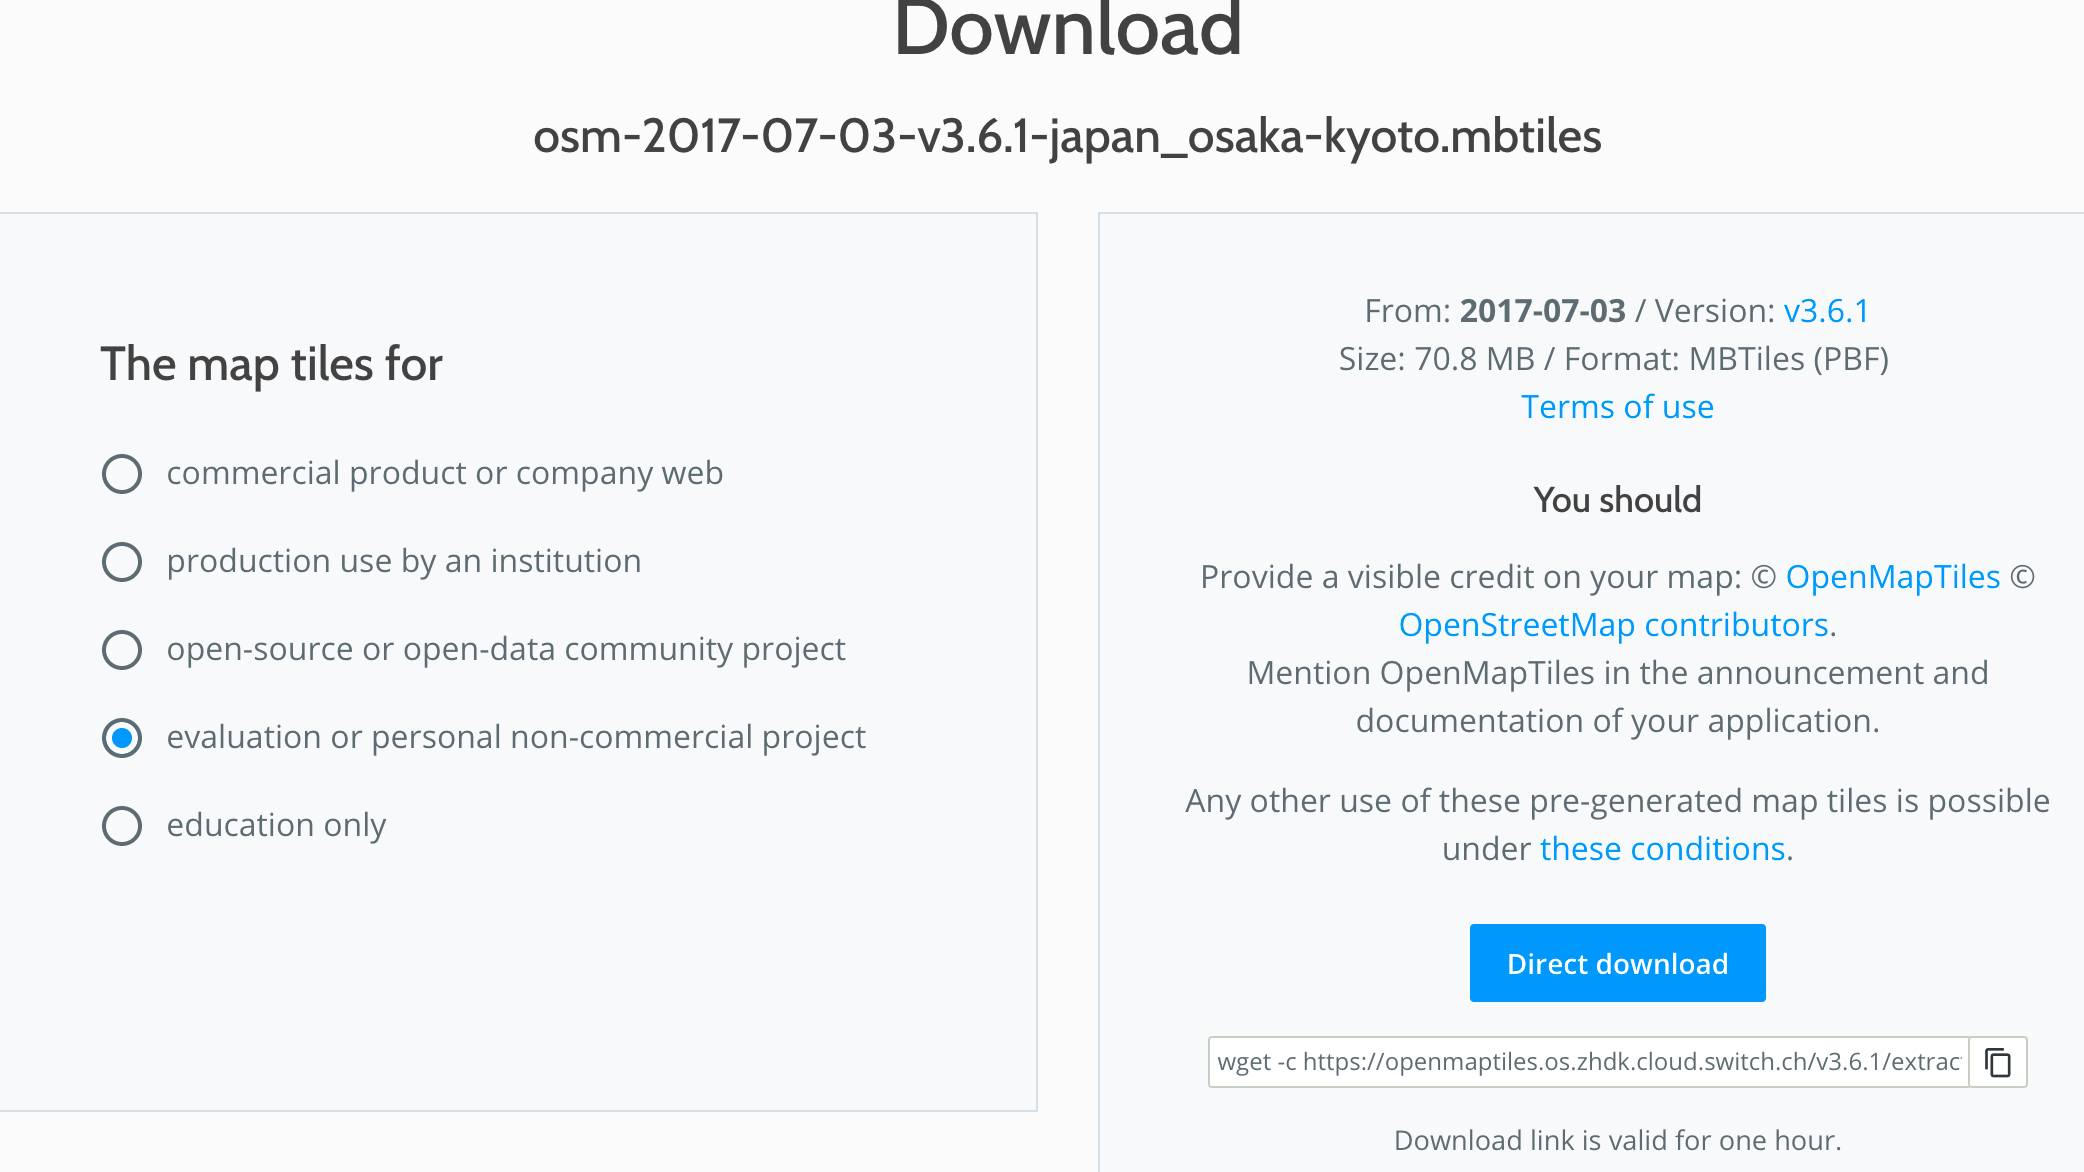Viewport: 2084px width, 1172px height.
Task: Copy the wget command to clipboard
Action: 1996,1063
